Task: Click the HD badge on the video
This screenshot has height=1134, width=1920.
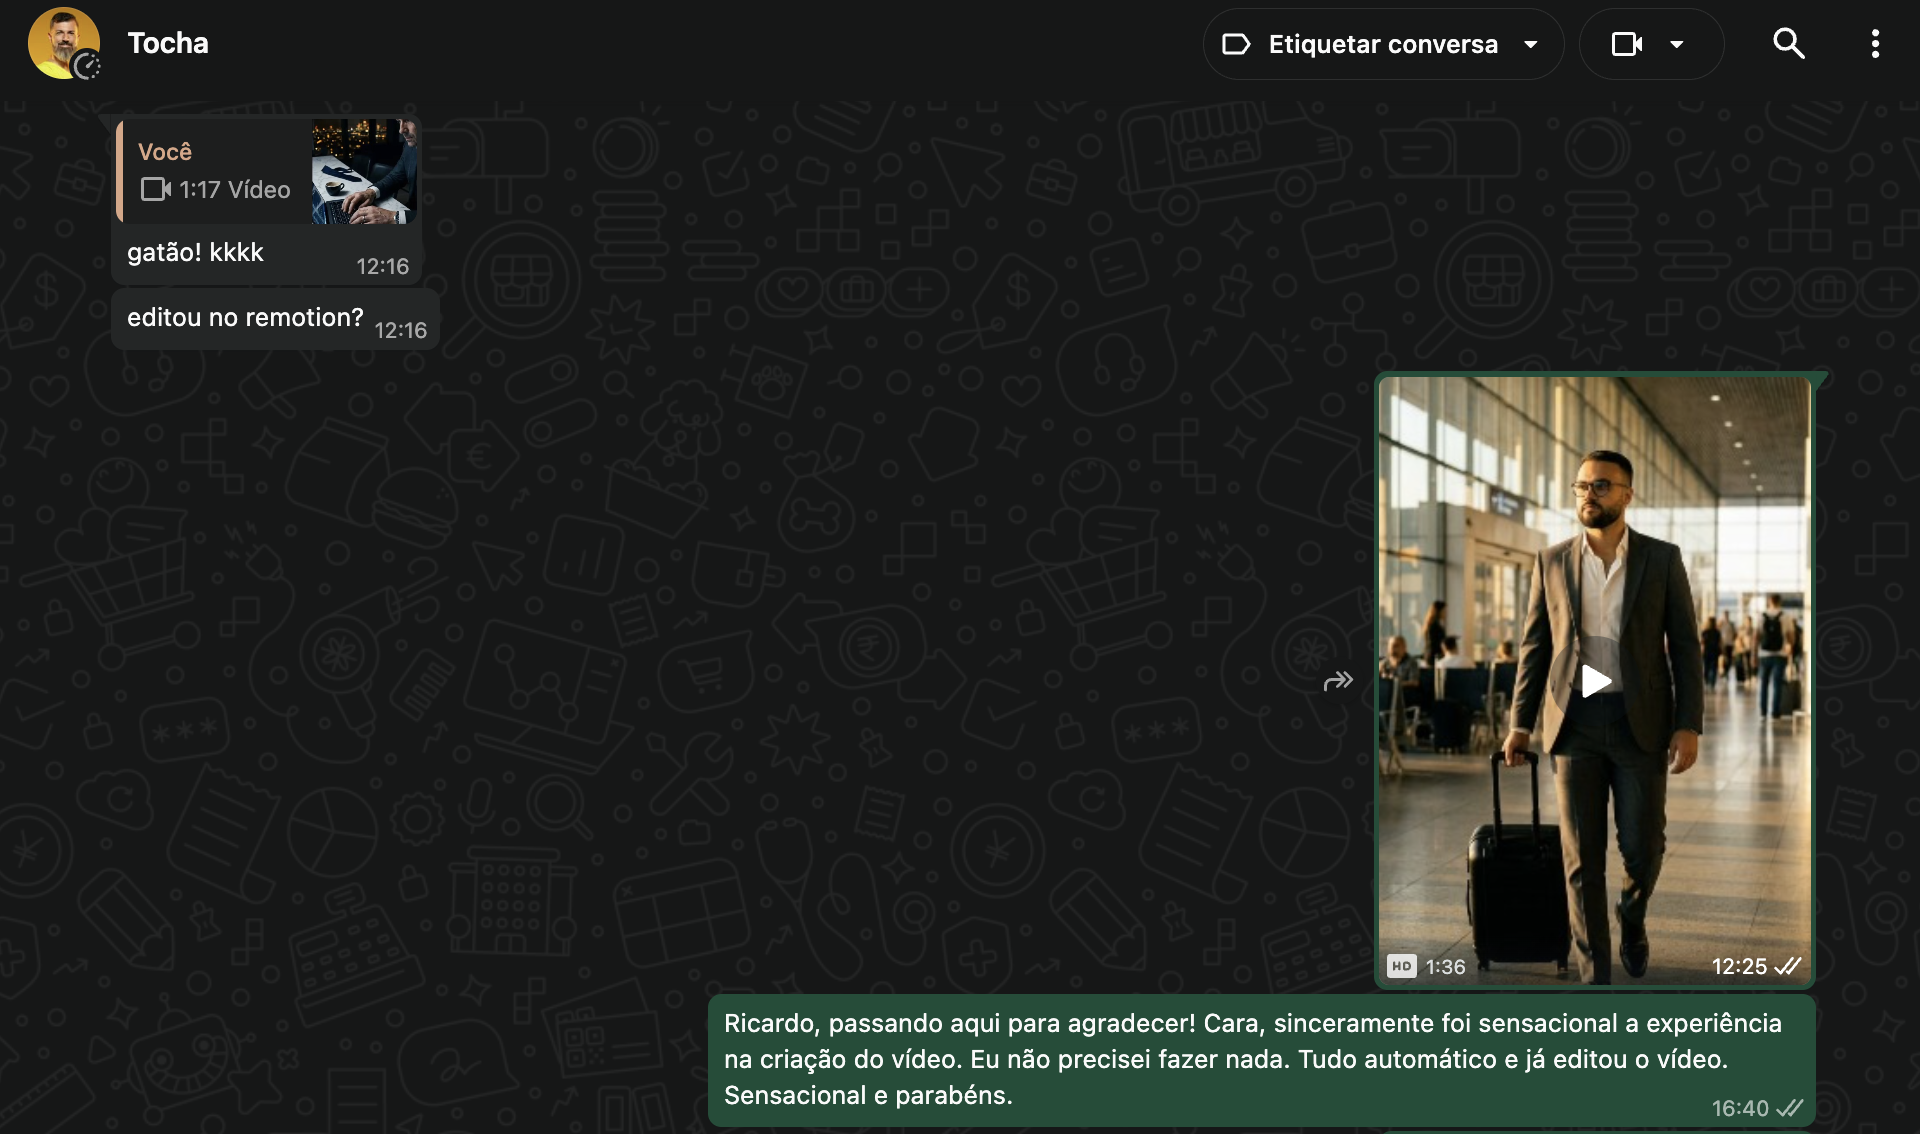Action: 1403,966
